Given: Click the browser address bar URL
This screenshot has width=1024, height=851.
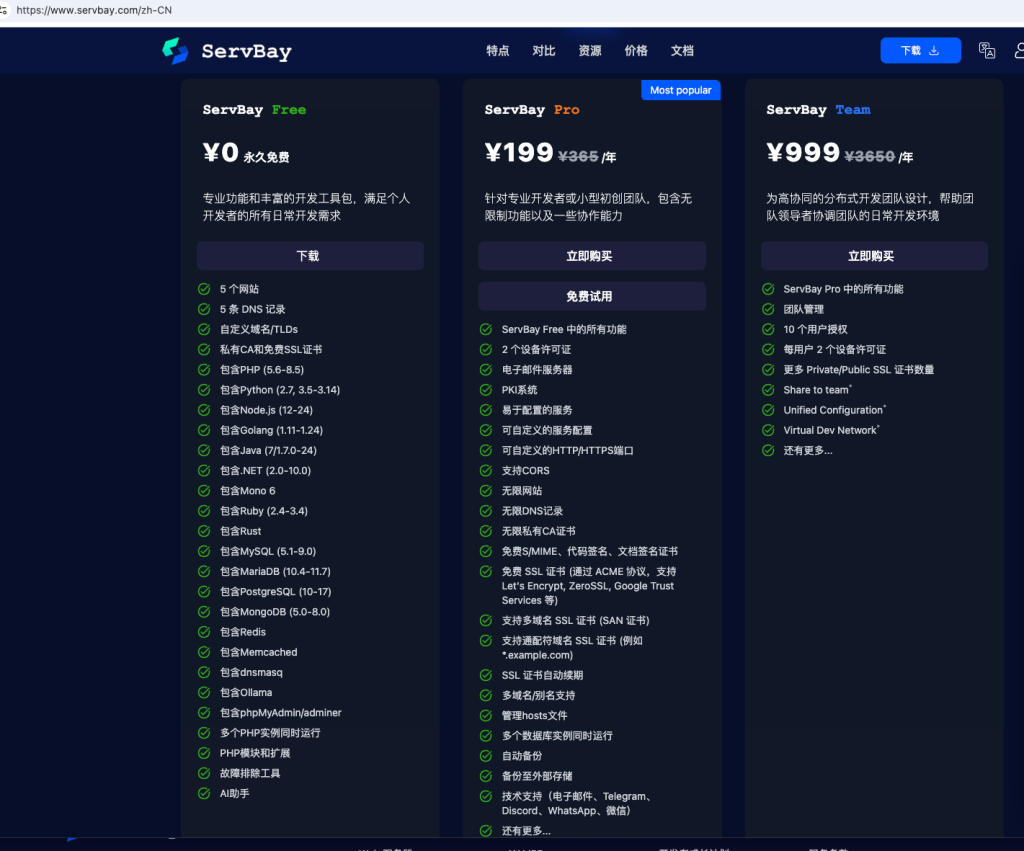Looking at the screenshot, I should click(x=94, y=10).
